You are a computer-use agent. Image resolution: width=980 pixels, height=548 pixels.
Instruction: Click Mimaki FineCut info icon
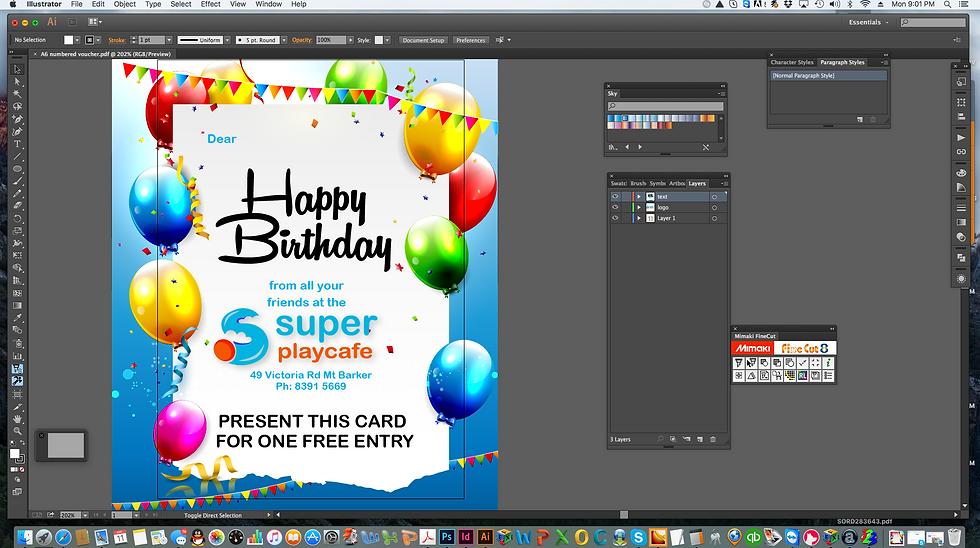coord(828,362)
